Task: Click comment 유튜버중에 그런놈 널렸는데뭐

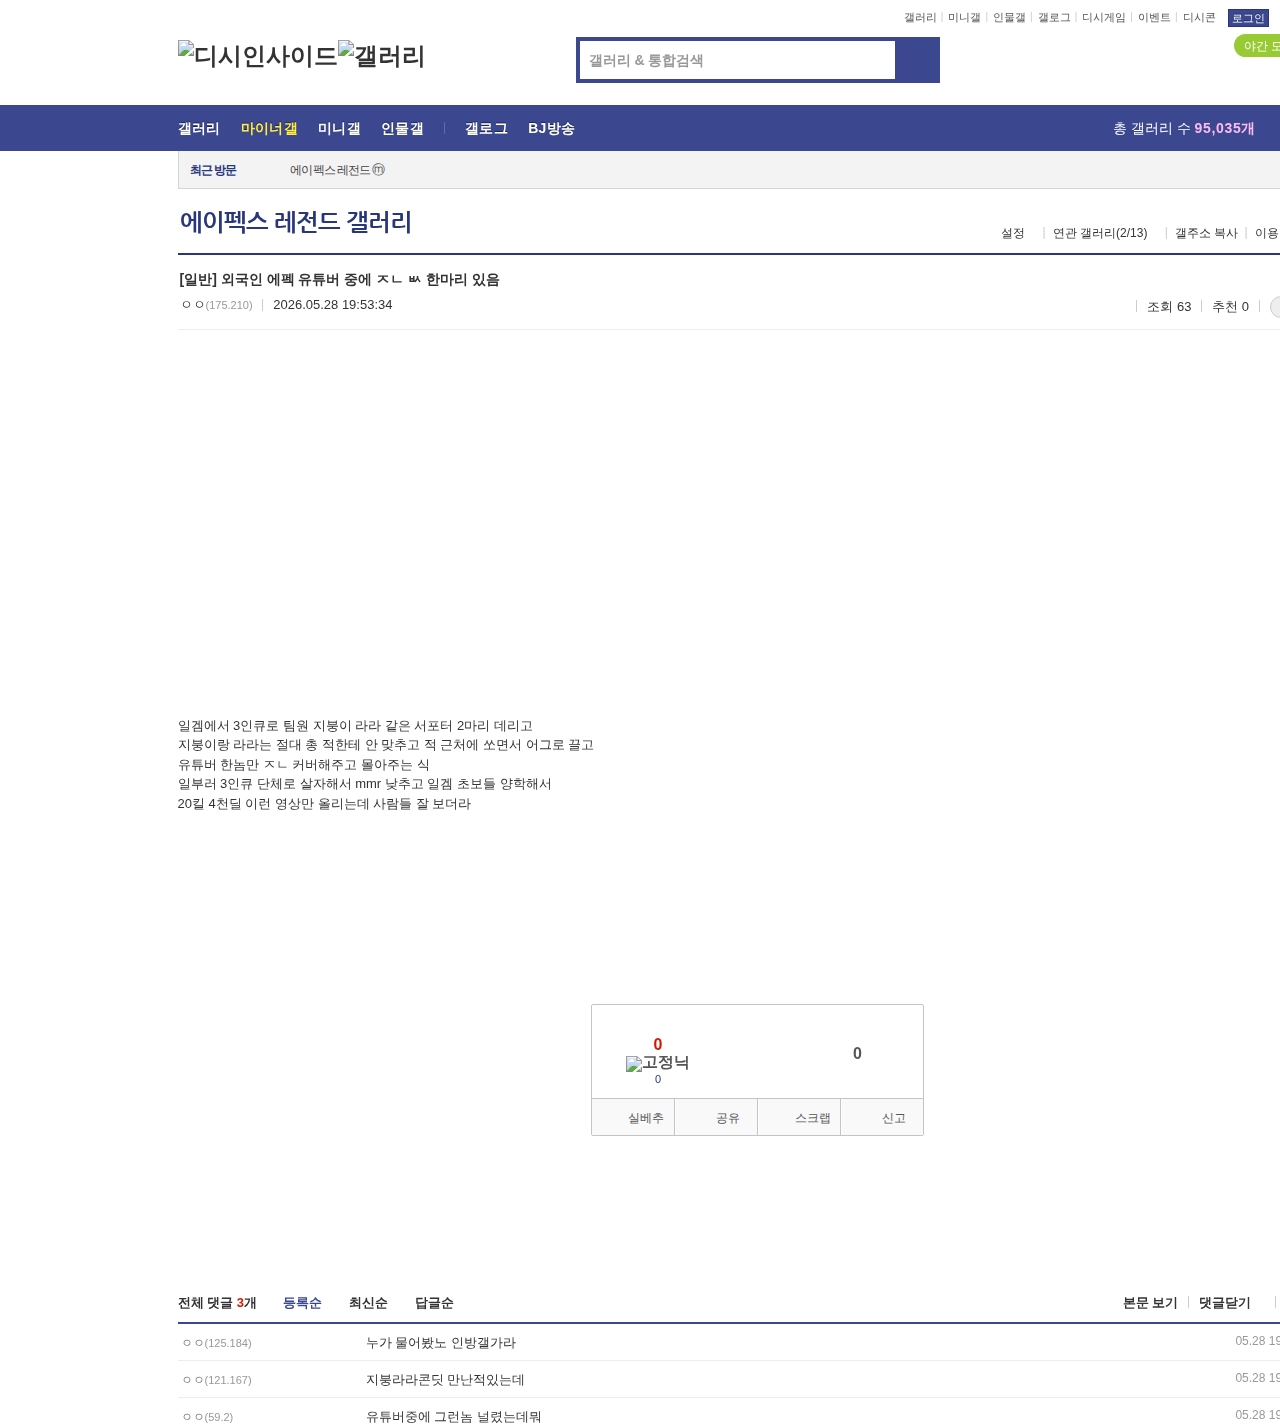Action: coord(454,1417)
